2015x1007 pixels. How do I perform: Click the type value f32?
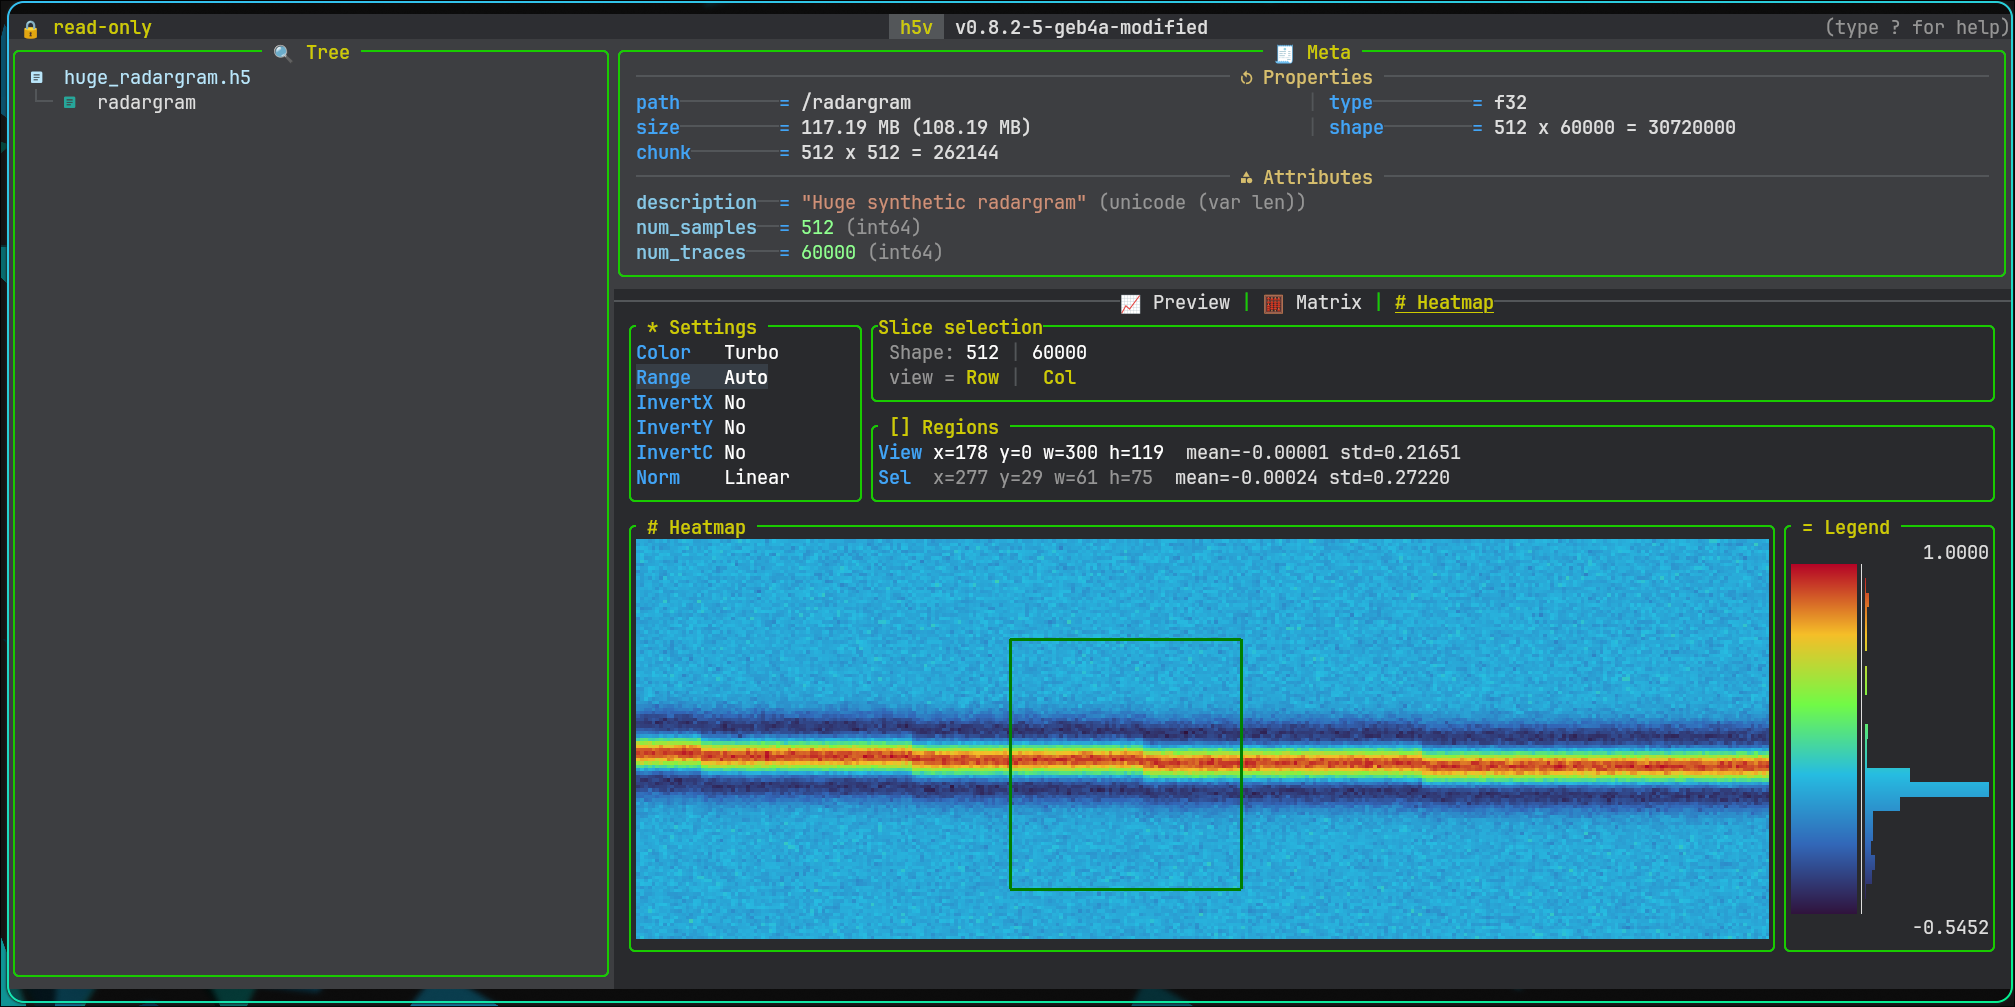1510,102
